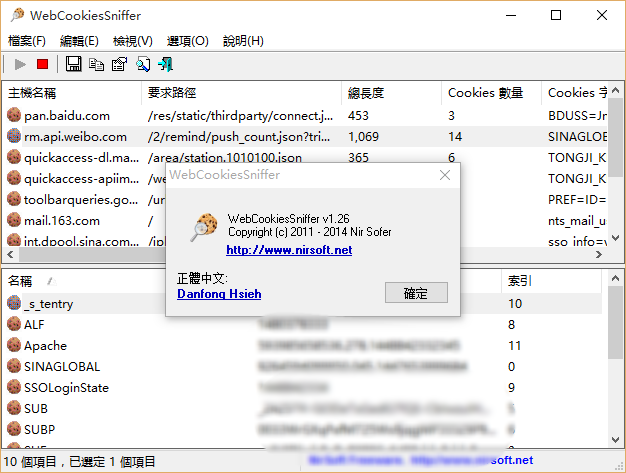
Task: Copy selected items using the copy toolbar icon
Action: coord(96,64)
